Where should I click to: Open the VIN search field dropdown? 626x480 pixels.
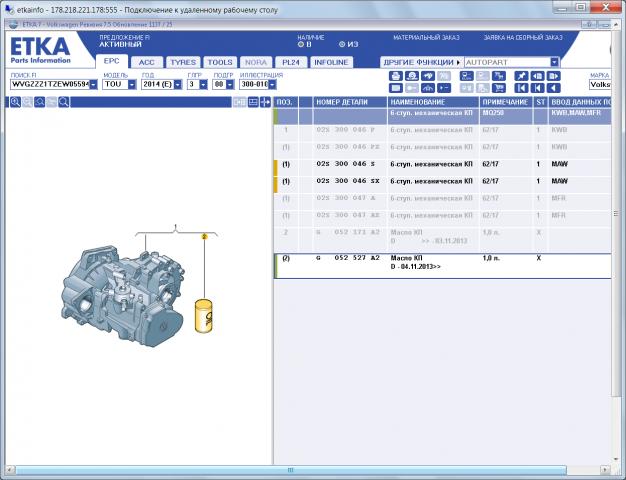pos(93,84)
